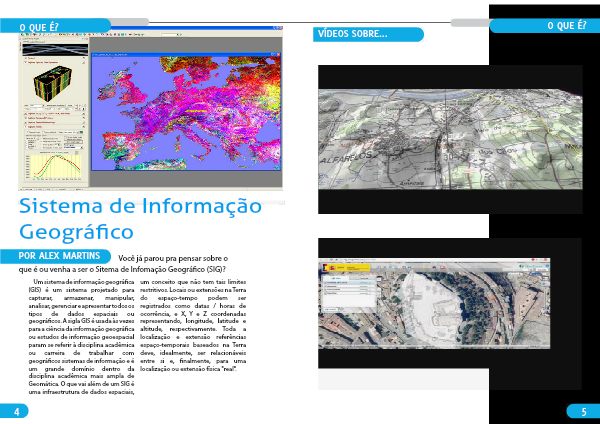Click the 'Você já parou pra pensar sobre o' intro line
600x424 pixels.
pyautogui.click(x=173, y=259)
